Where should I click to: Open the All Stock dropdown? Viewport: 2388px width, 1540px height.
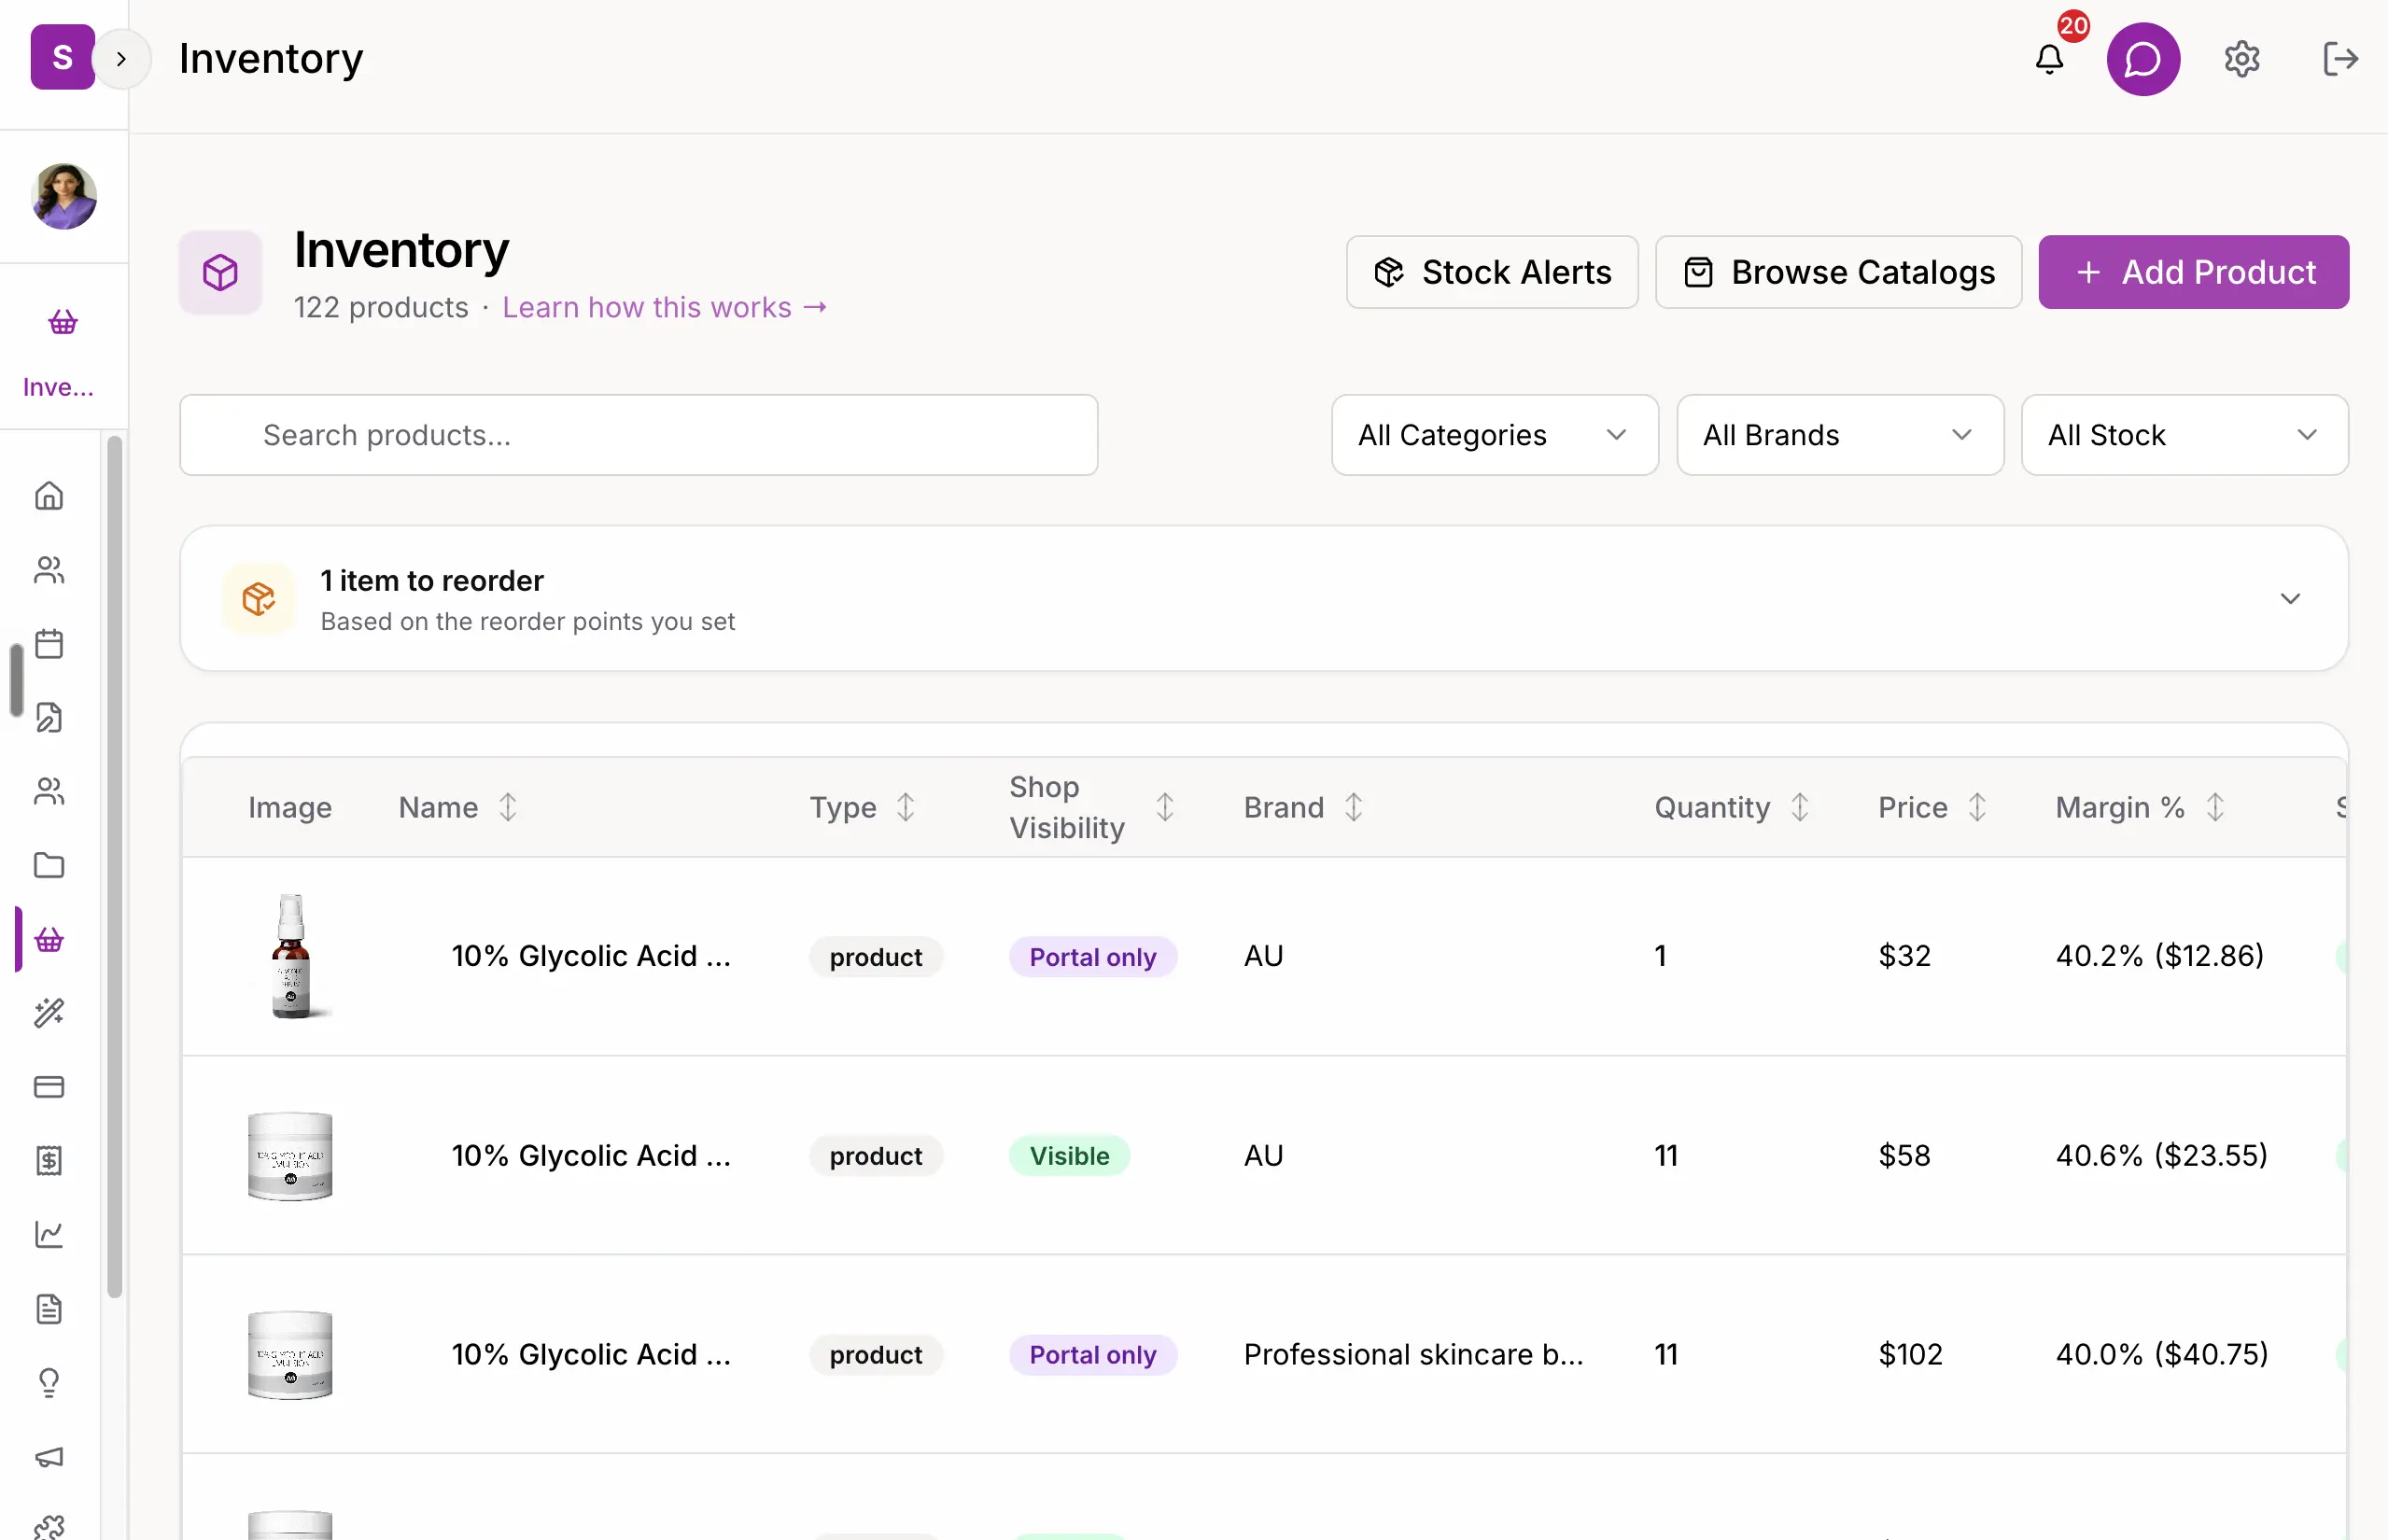click(x=2185, y=435)
